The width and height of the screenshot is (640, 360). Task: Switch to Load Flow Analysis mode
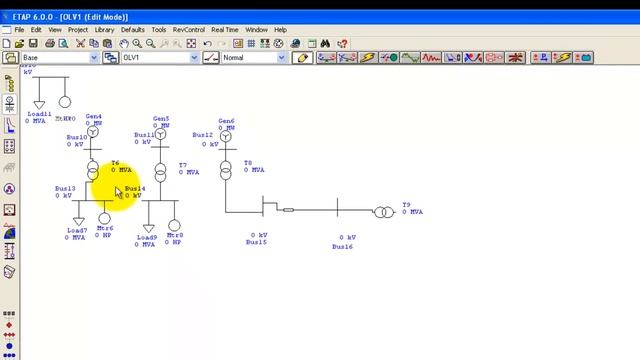point(326,58)
